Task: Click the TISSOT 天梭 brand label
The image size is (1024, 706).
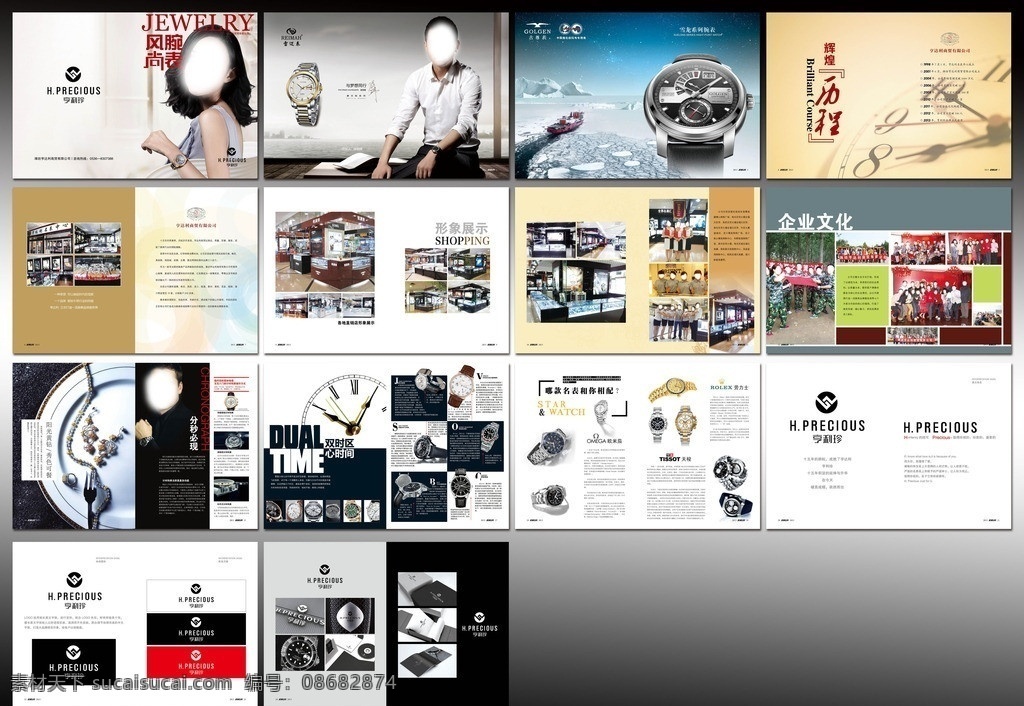Action: click(674, 458)
